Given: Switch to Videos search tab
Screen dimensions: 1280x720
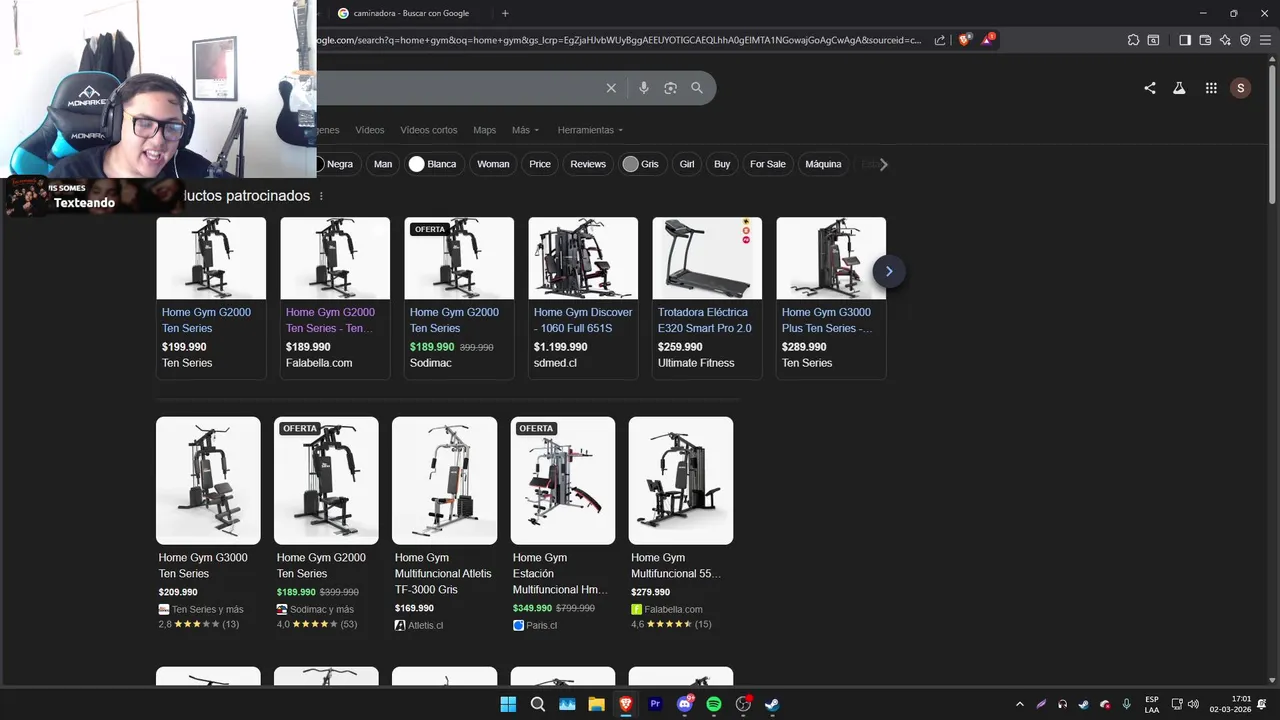Looking at the screenshot, I should click(369, 130).
